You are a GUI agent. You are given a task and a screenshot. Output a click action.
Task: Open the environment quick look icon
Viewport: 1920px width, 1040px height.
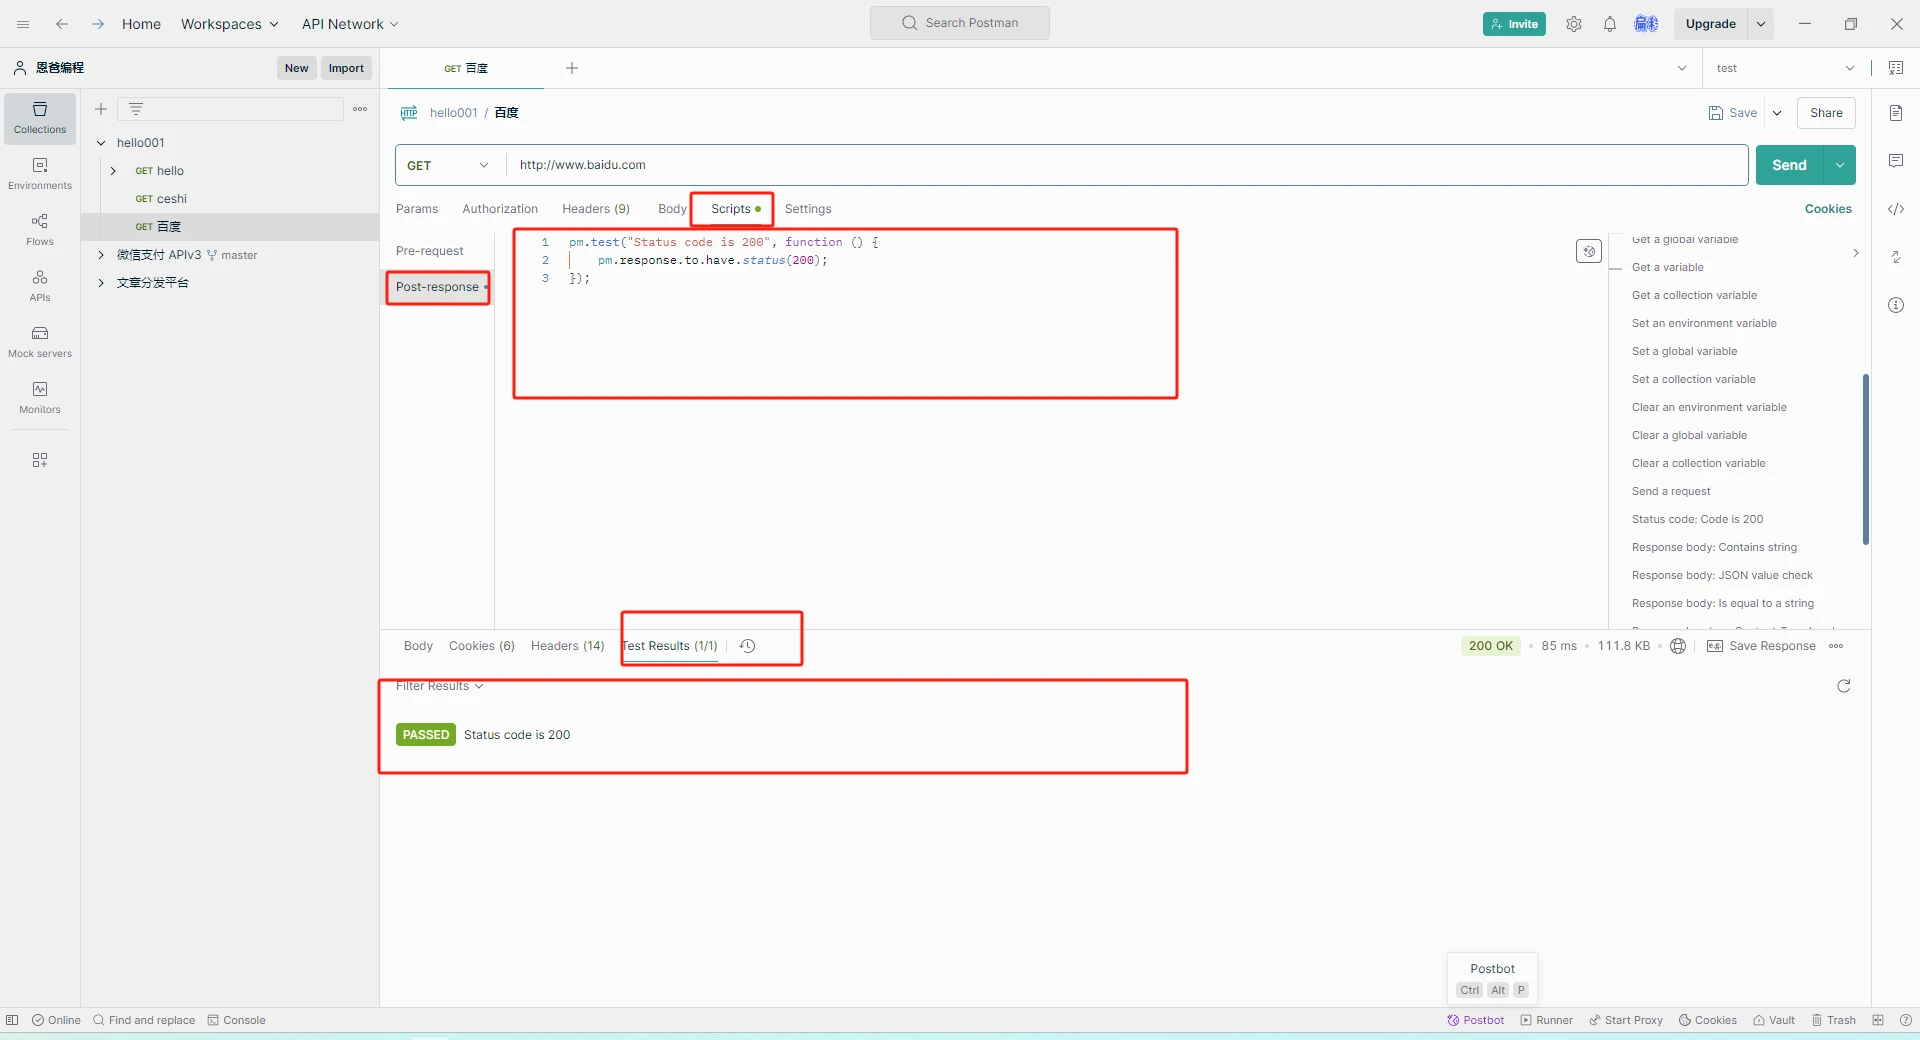click(x=1896, y=68)
